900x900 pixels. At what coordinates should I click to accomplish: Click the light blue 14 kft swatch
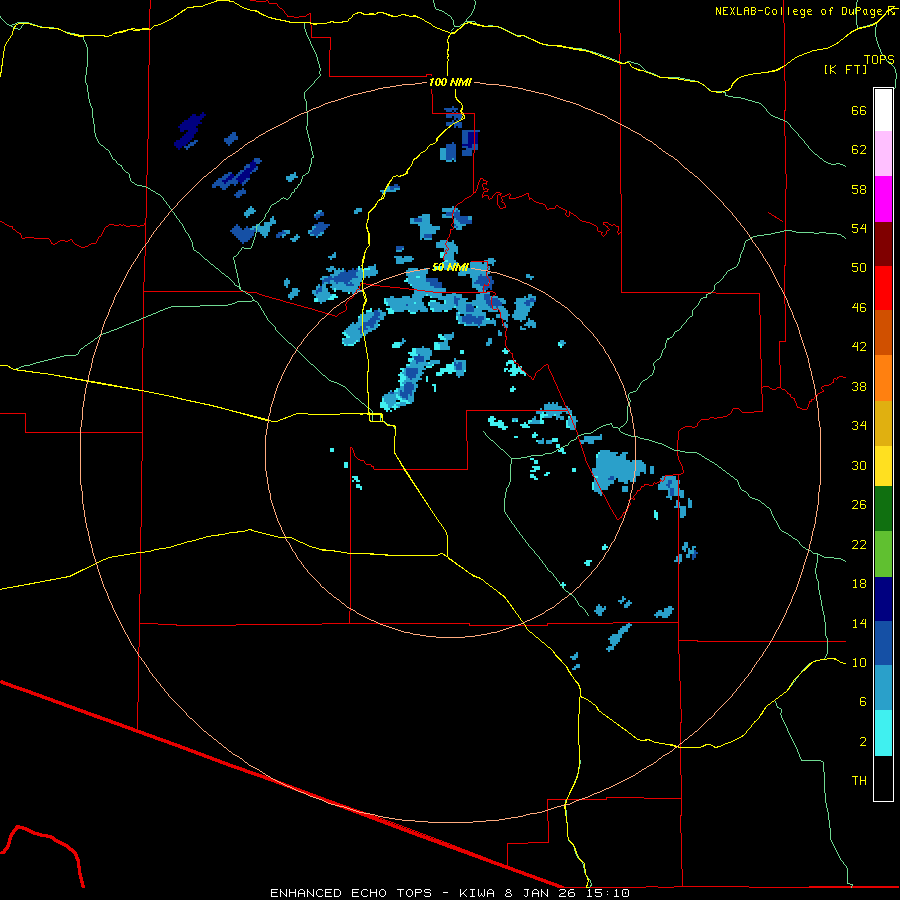(883, 688)
